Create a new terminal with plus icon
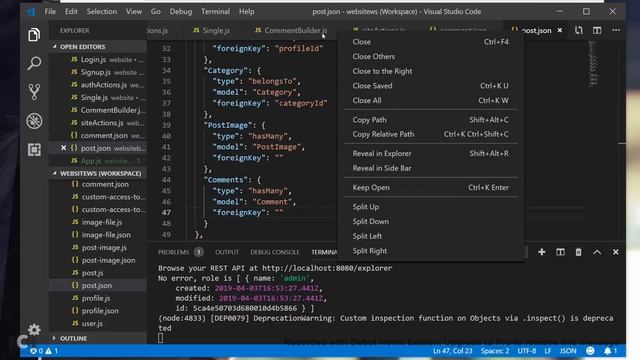Screen dimensions: 640x360 pos(542,252)
